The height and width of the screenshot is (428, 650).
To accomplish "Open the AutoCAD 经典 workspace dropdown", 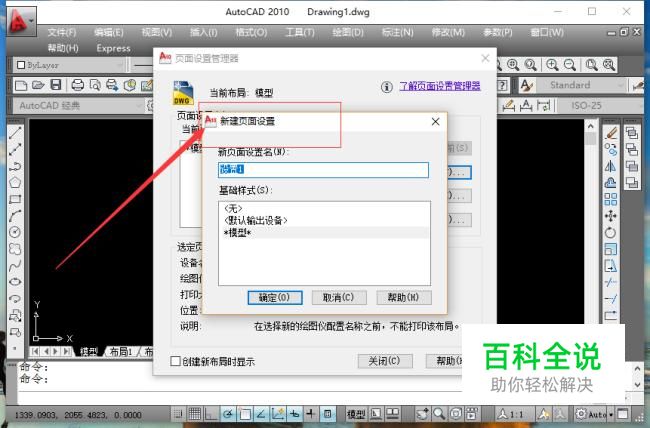I will pos(79,106).
